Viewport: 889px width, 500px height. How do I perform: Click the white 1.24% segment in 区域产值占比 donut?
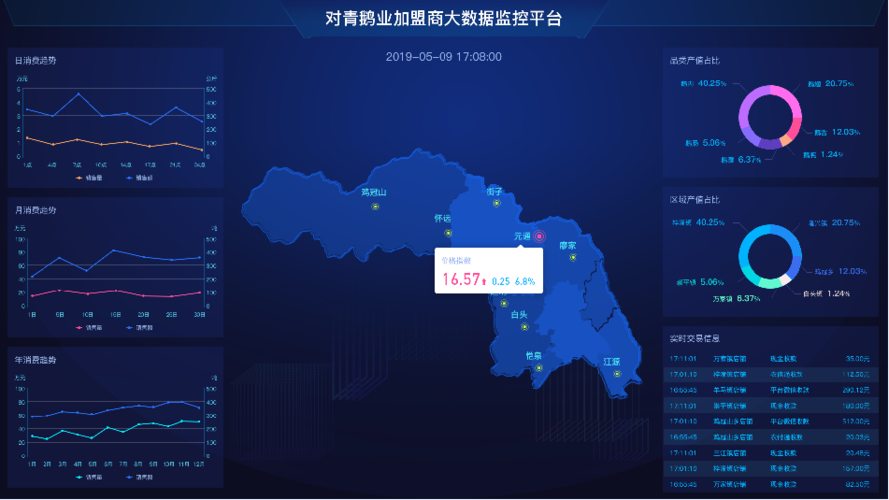point(785,279)
